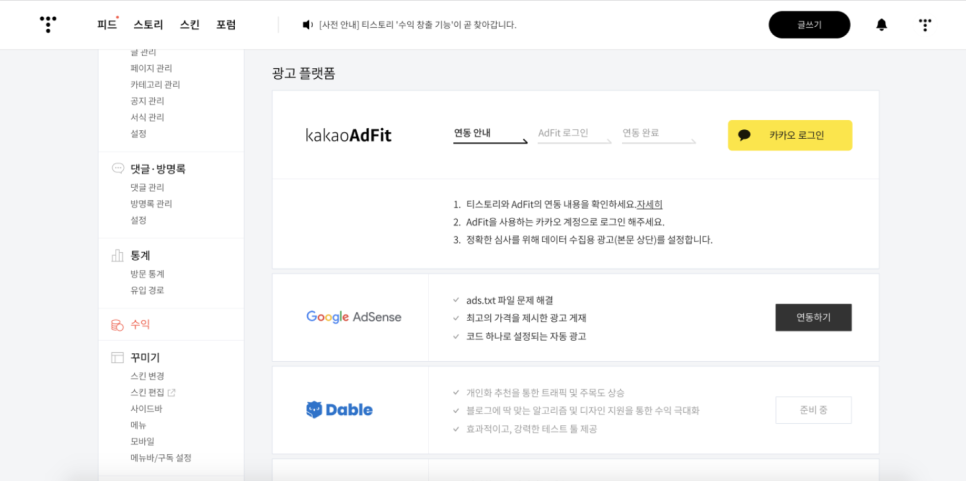This screenshot has height=481, width=966.
Task: Click the 댓글·방명록 speech bubble icon
Action: coord(117,168)
